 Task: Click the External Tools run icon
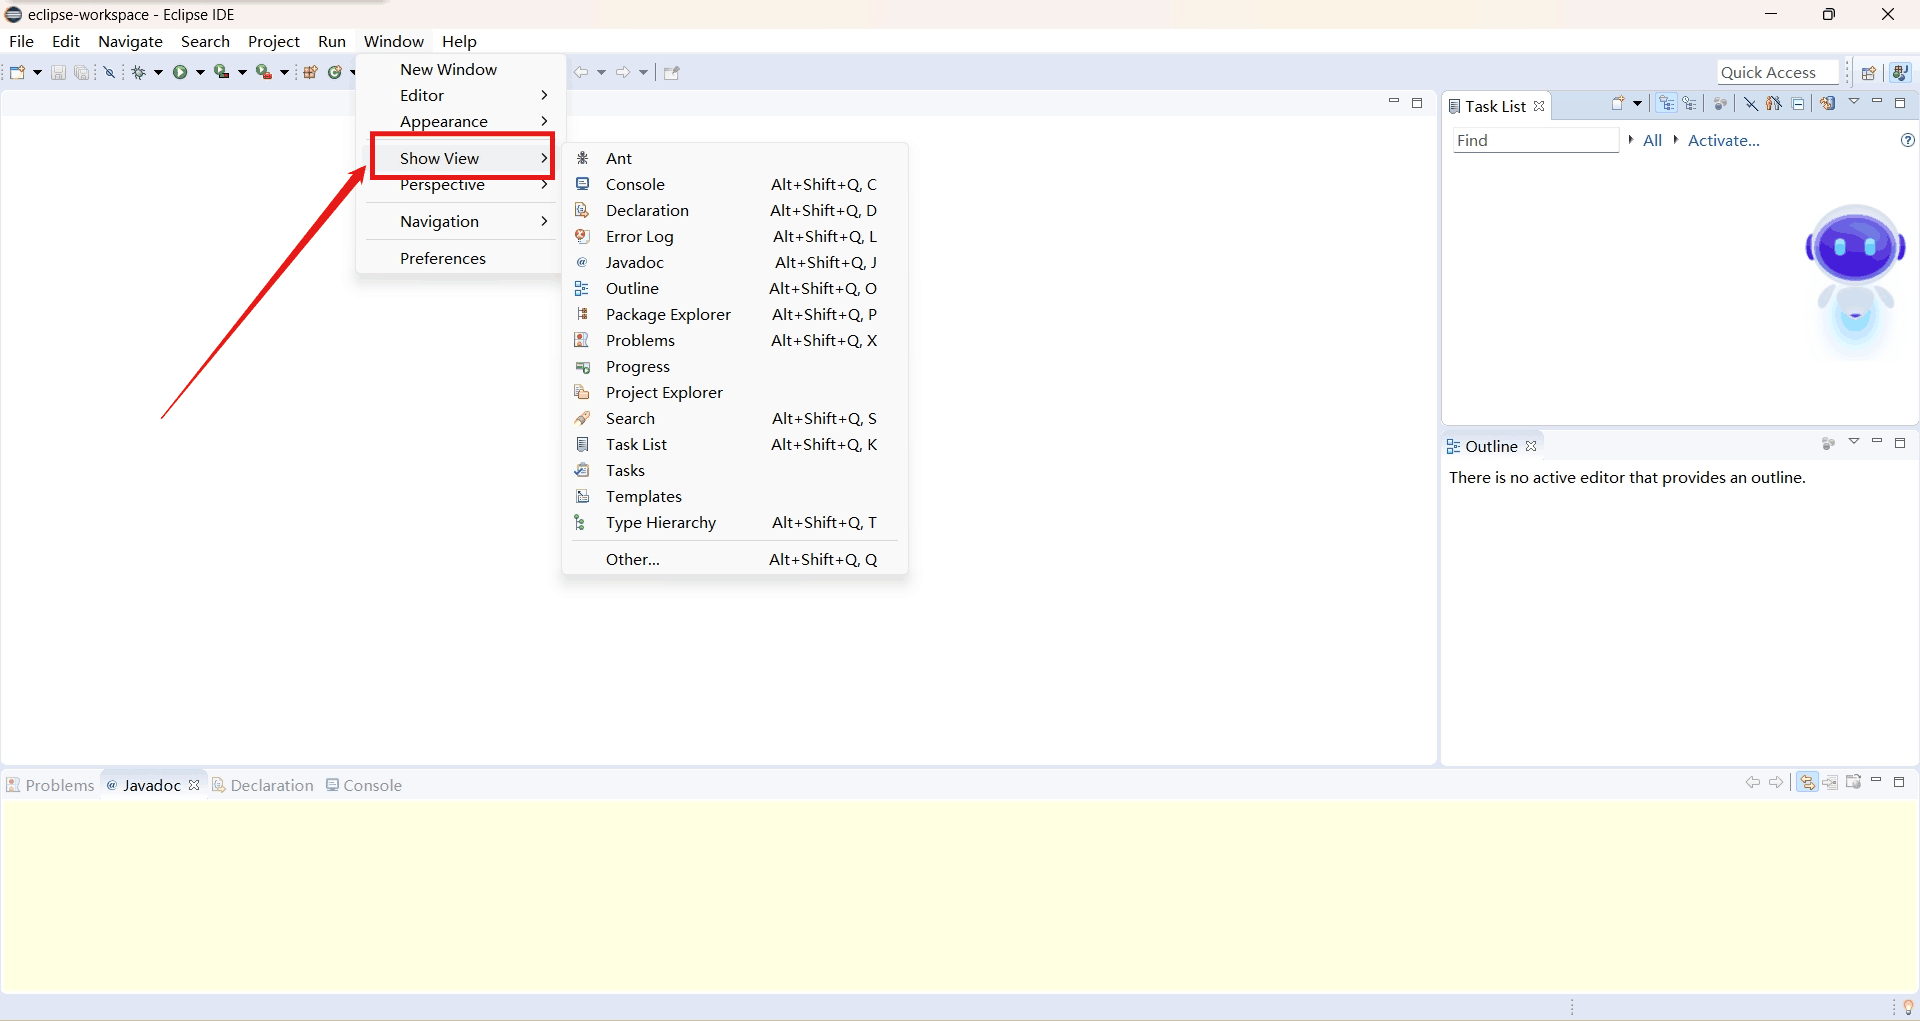(264, 72)
